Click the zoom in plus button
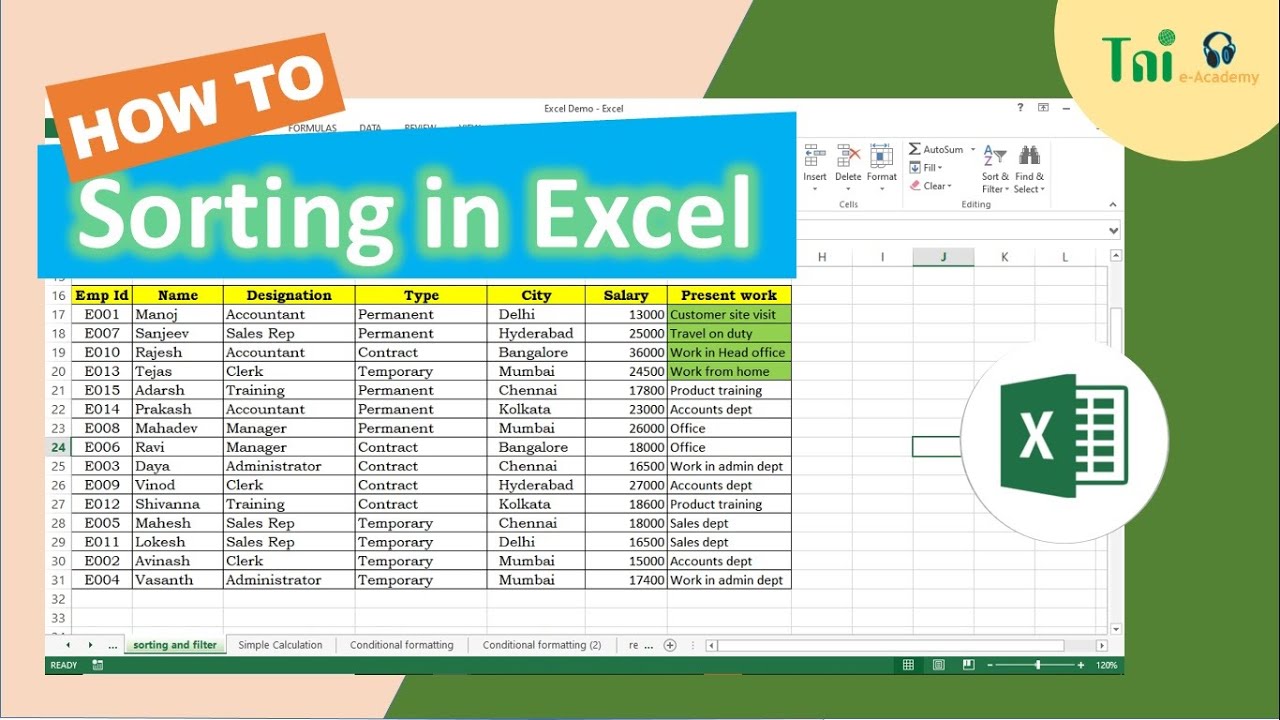This screenshot has width=1280, height=720. [x=1081, y=665]
